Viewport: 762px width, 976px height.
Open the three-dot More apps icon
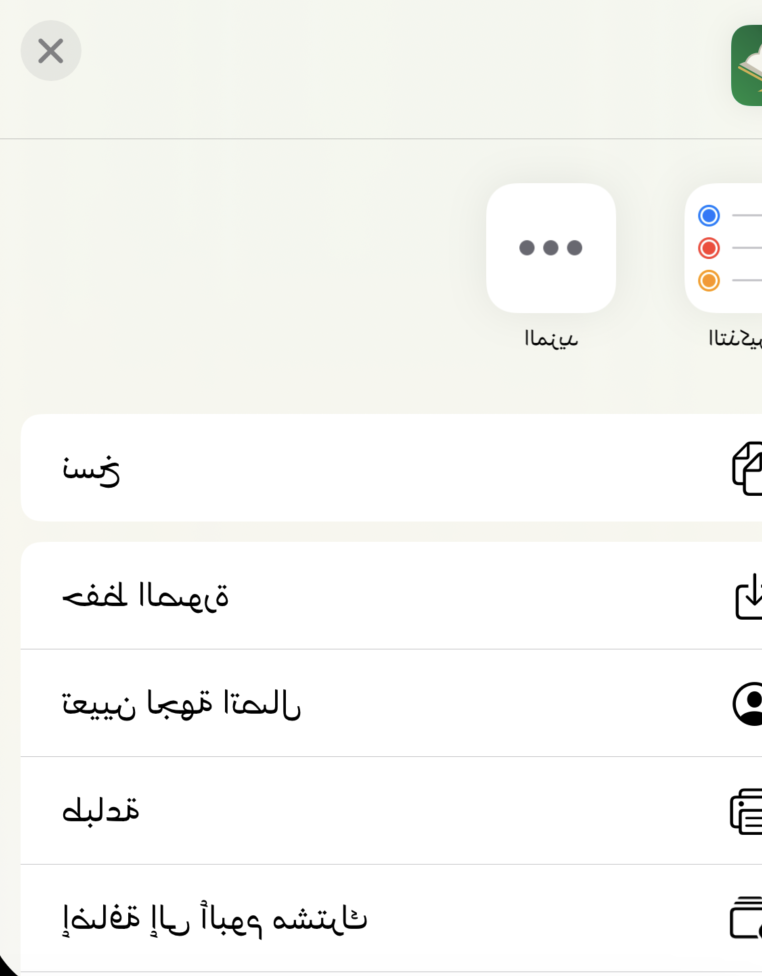551,248
